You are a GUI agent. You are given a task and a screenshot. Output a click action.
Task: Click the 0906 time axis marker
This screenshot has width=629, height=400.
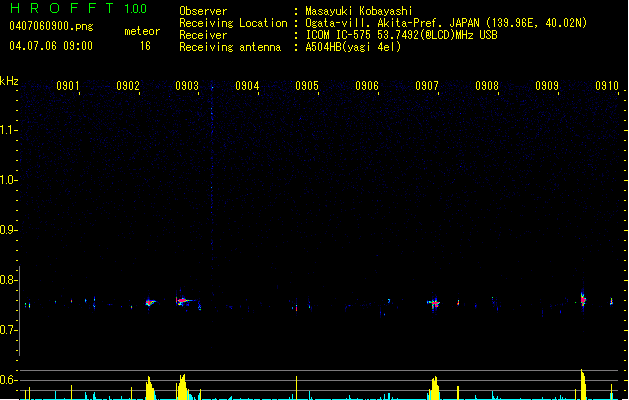(367, 86)
